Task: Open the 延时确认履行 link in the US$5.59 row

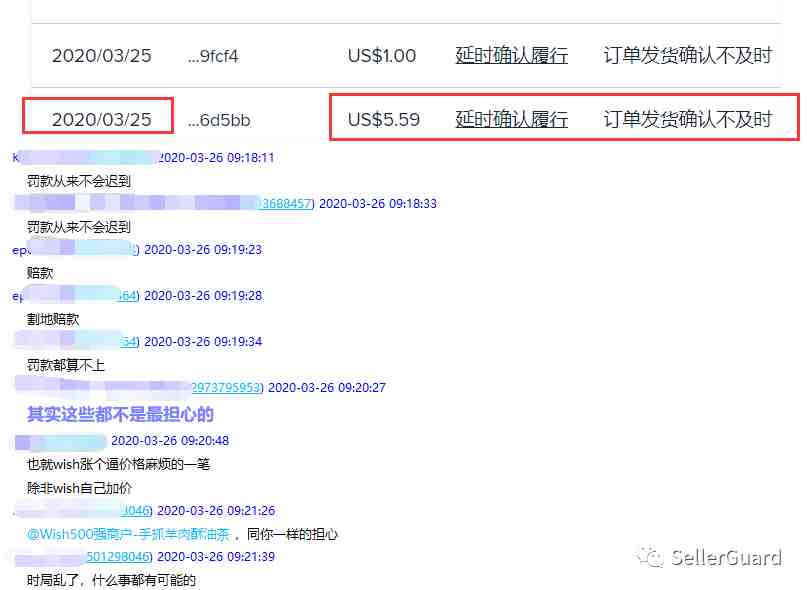Action: coord(512,119)
